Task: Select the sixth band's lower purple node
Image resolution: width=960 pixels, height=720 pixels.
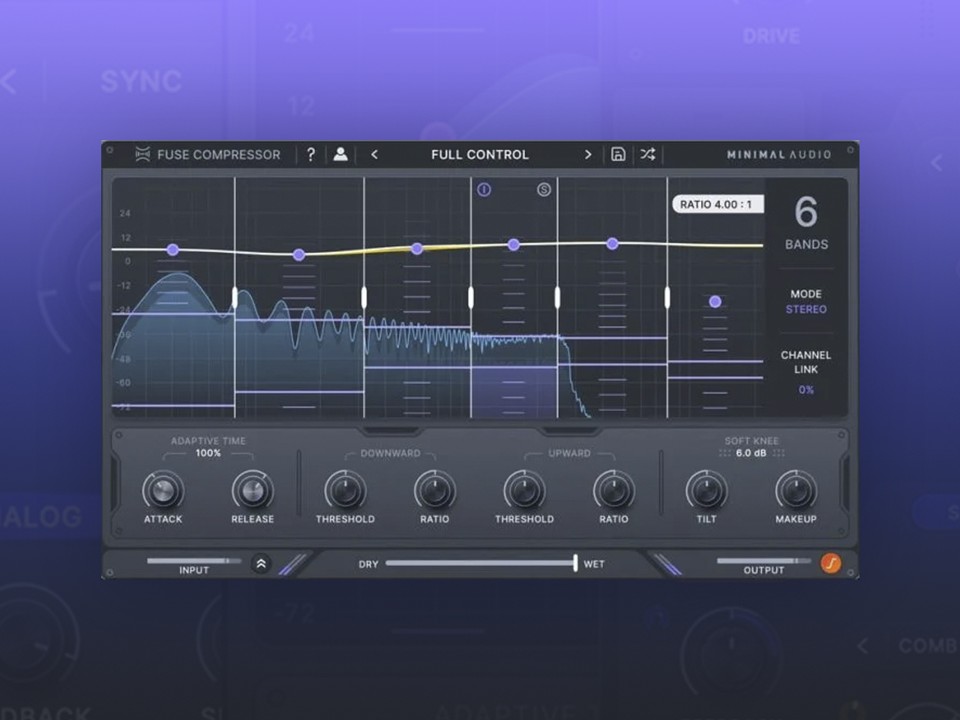Action: coord(715,301)
